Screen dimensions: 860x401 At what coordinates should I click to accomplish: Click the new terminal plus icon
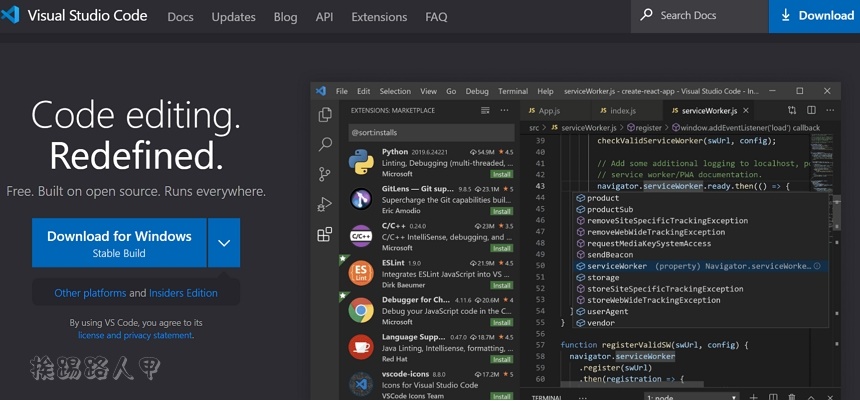pyautogui.click(x=754, y=397)
